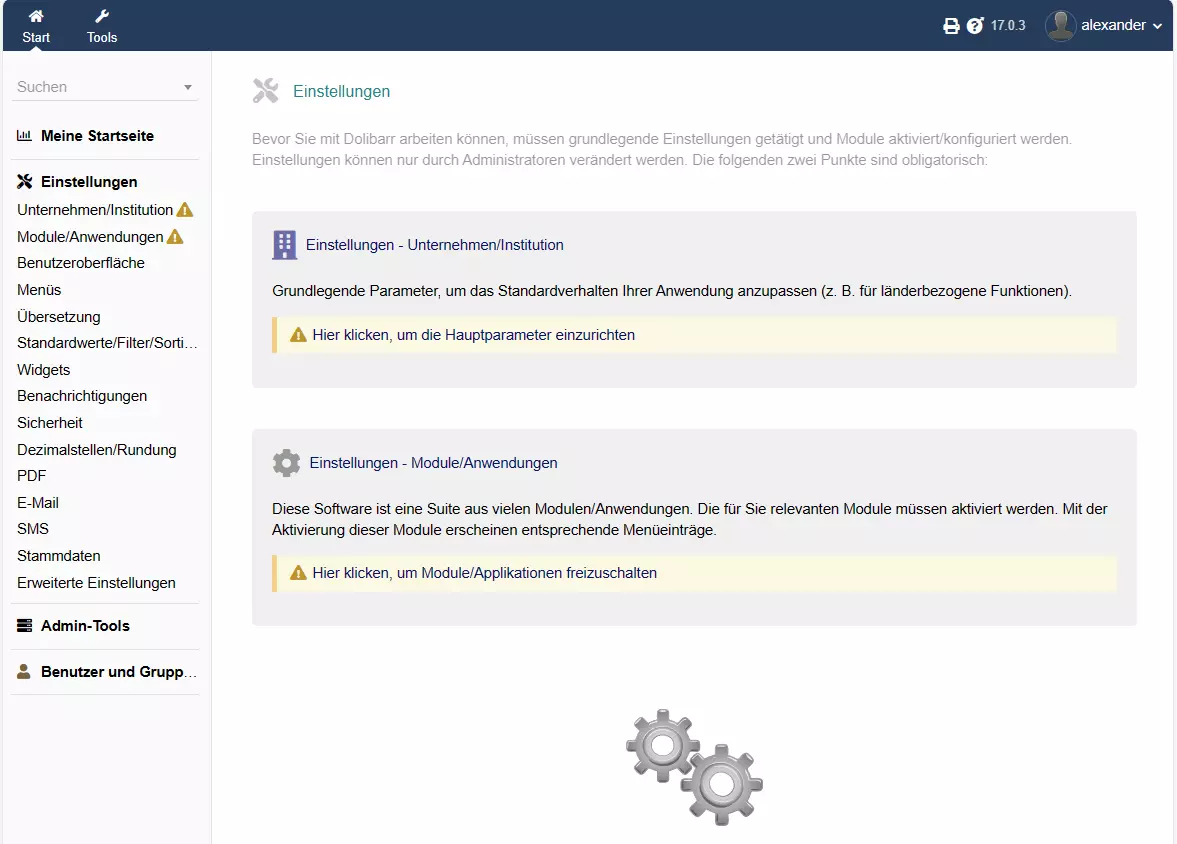The image size is (1177, 844).
Task: Click warning icon next to Unternehmen/Institution sidebar
Action: pyautogui.click(x=185, y=210)
